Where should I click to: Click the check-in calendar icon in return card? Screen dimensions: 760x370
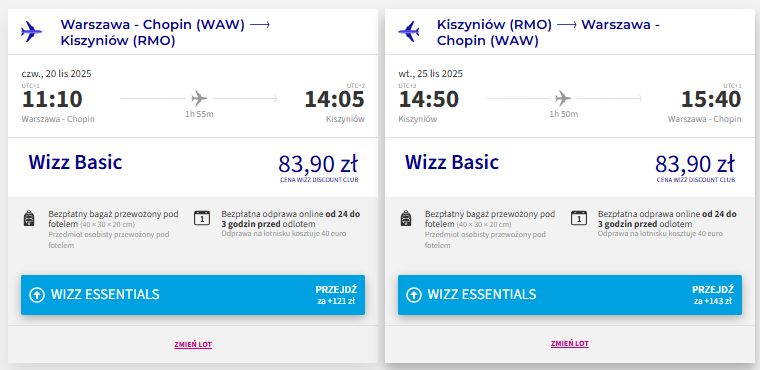pos(579,218)
